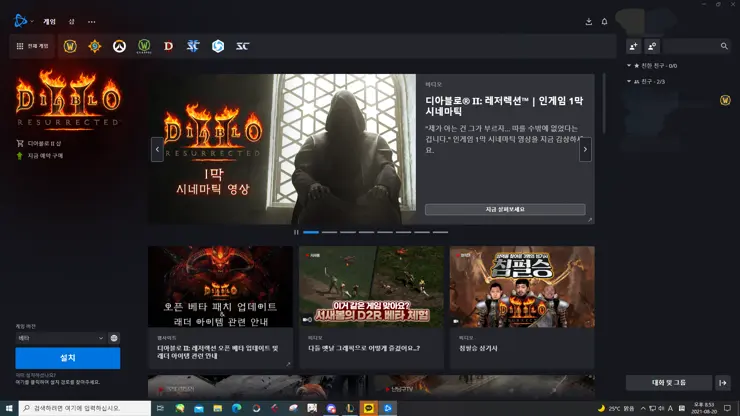Open the Overwatch game icon
Viewport: 740px width, 416px height.
pos(119,46)
